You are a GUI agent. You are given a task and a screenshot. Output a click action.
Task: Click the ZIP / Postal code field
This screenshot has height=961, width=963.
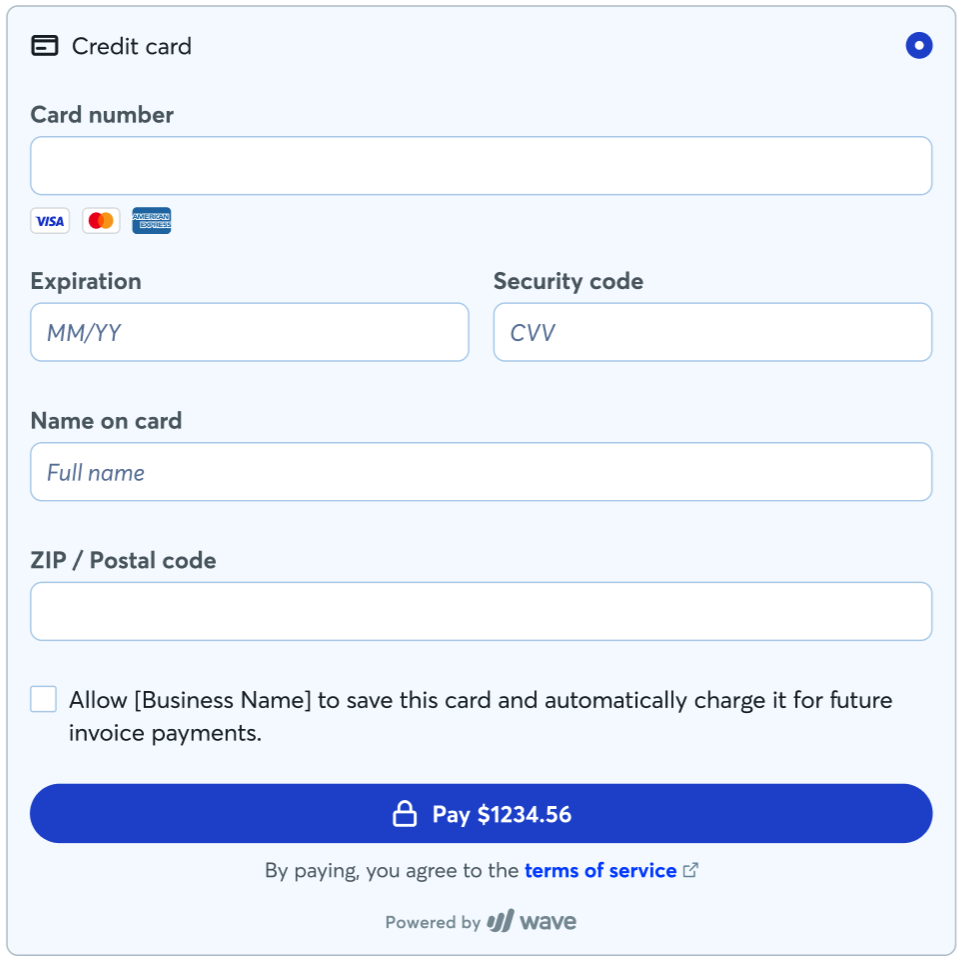[x=481, y=610]
